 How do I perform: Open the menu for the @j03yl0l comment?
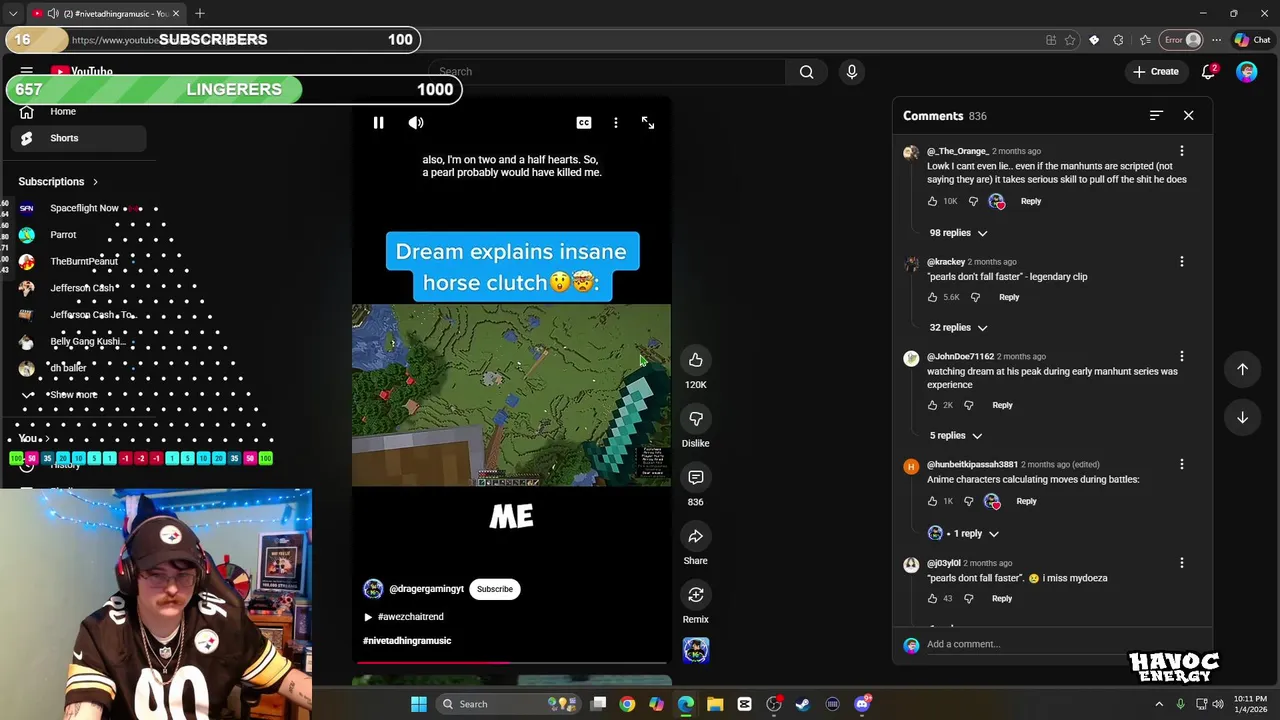[x=1182, y=563]
